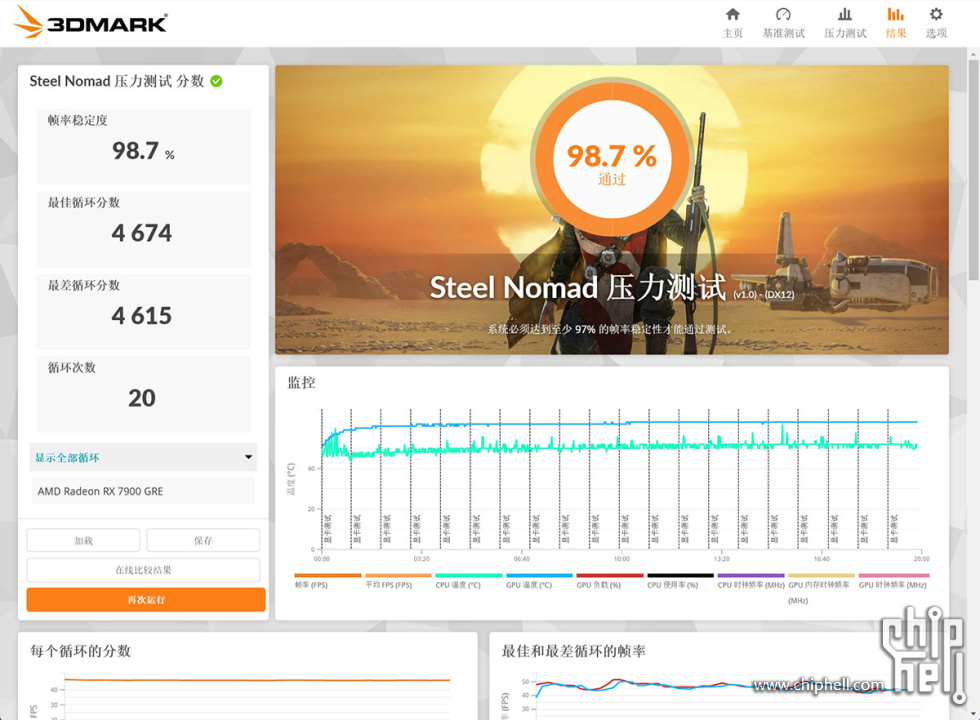Expand the 显示全部循环 dropdown
The image size is (980, 720).
pos(143,458)
